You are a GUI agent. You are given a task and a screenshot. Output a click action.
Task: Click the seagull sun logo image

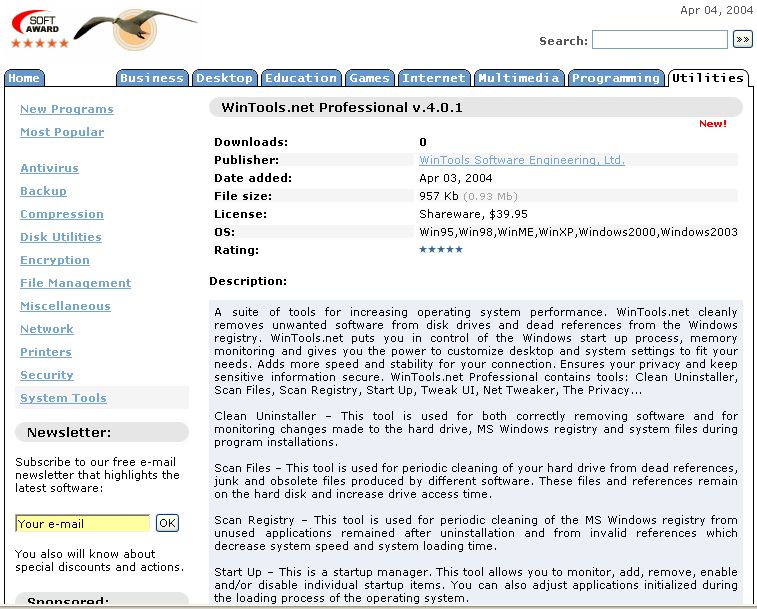click(135, 29)
